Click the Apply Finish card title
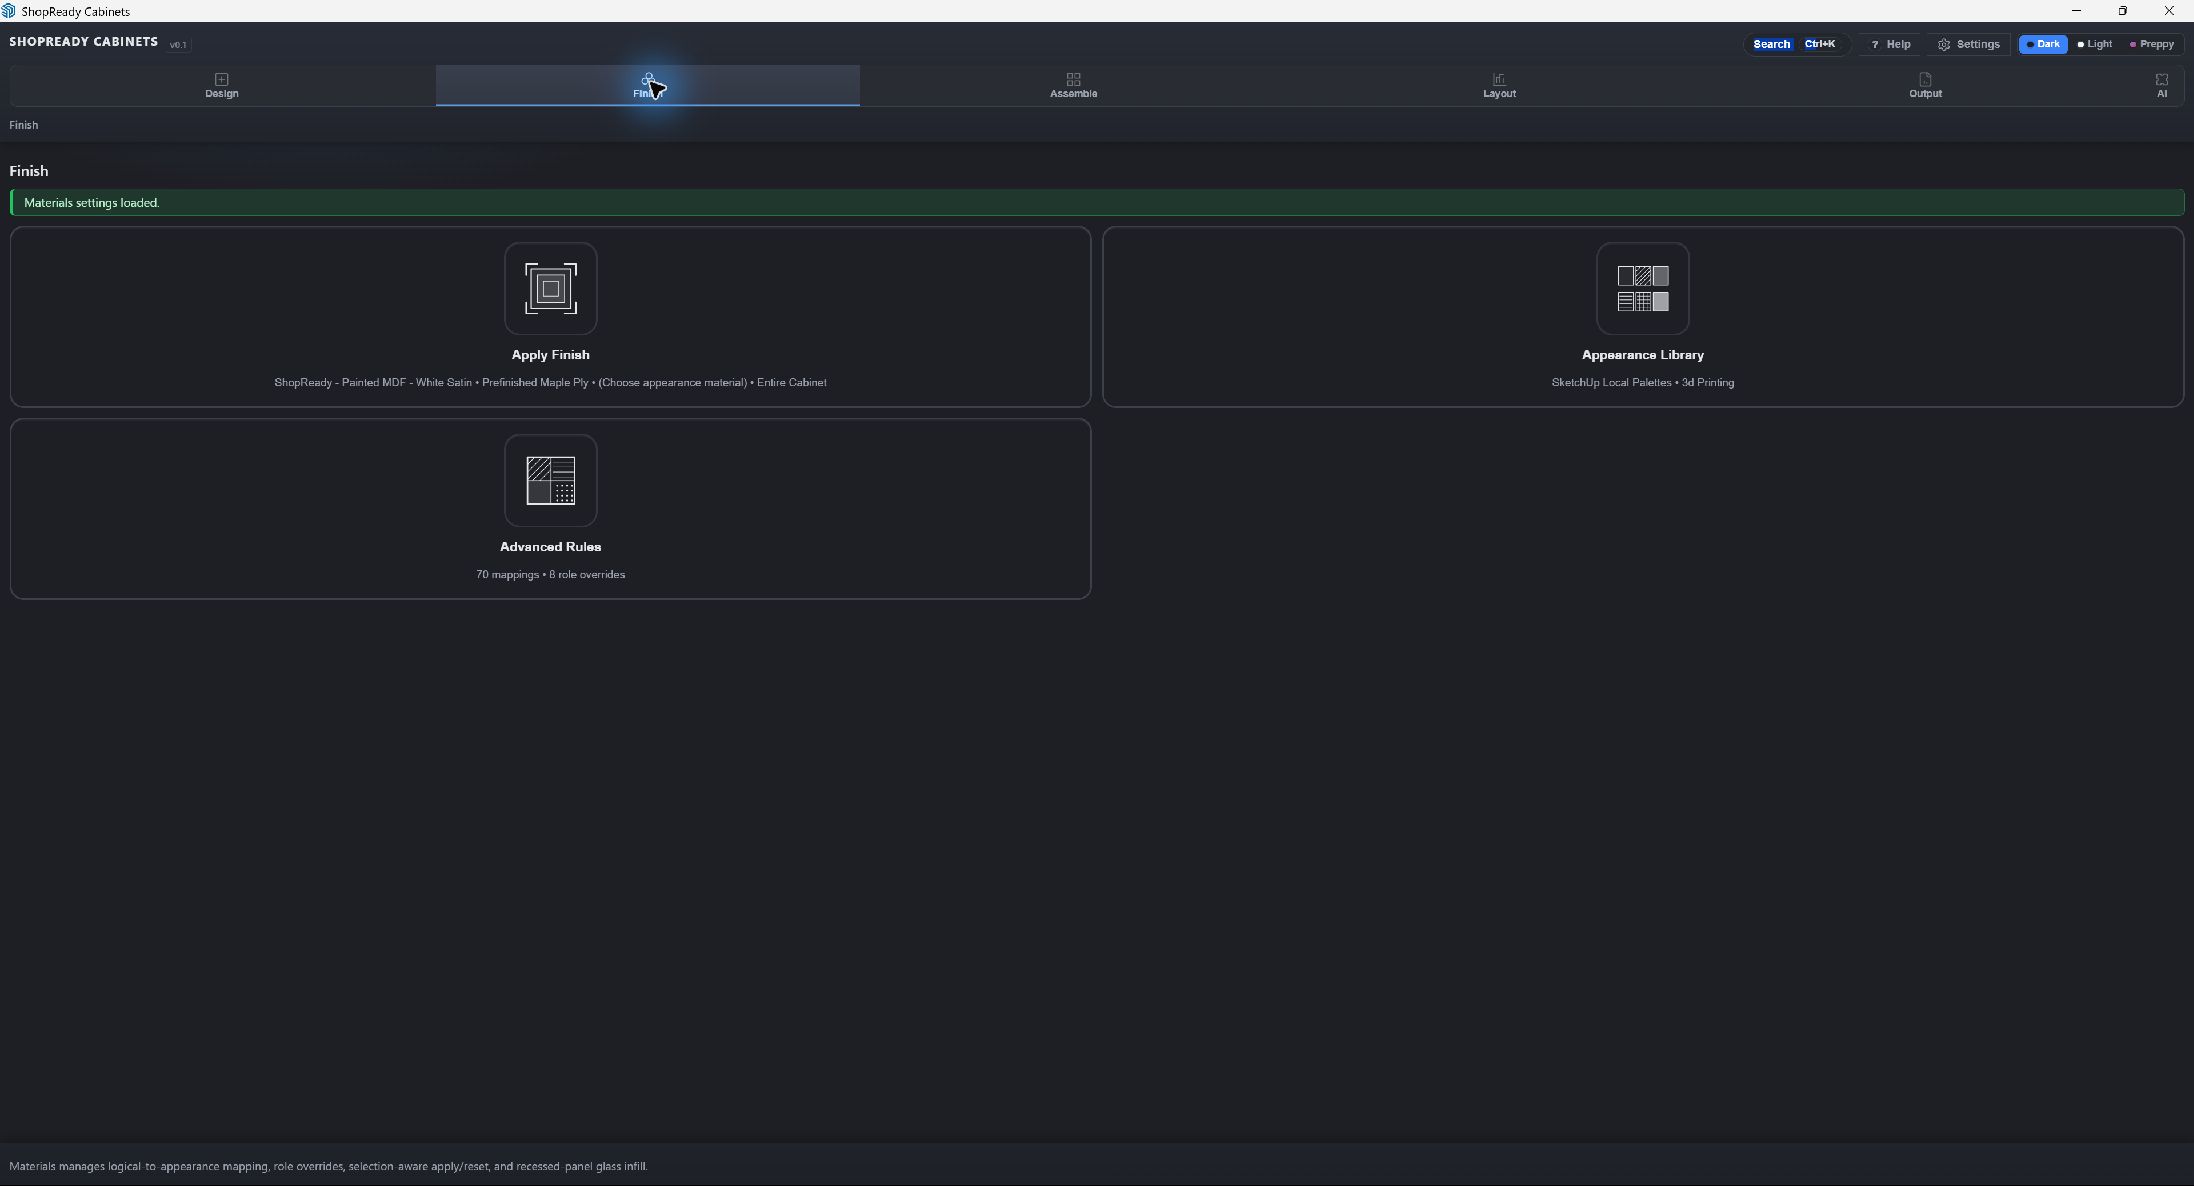The height and width of the screenshot is (1186, 2194). pyautogui.click(x=550, y=355)
